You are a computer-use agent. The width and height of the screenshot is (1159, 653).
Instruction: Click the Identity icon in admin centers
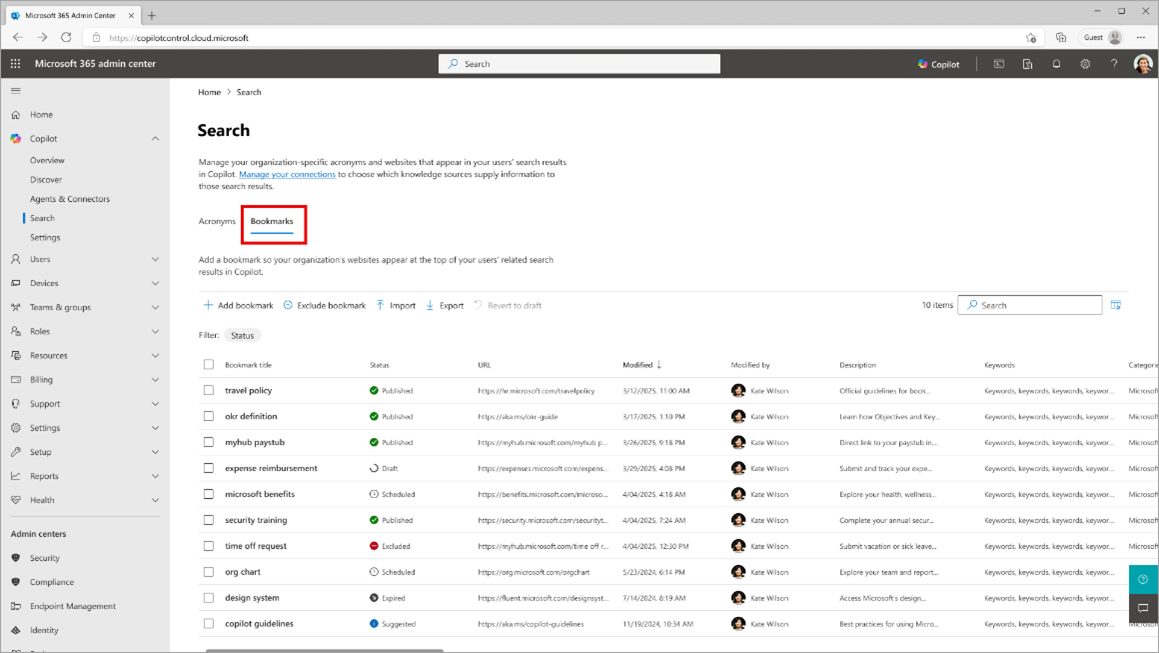pos(16,630)
